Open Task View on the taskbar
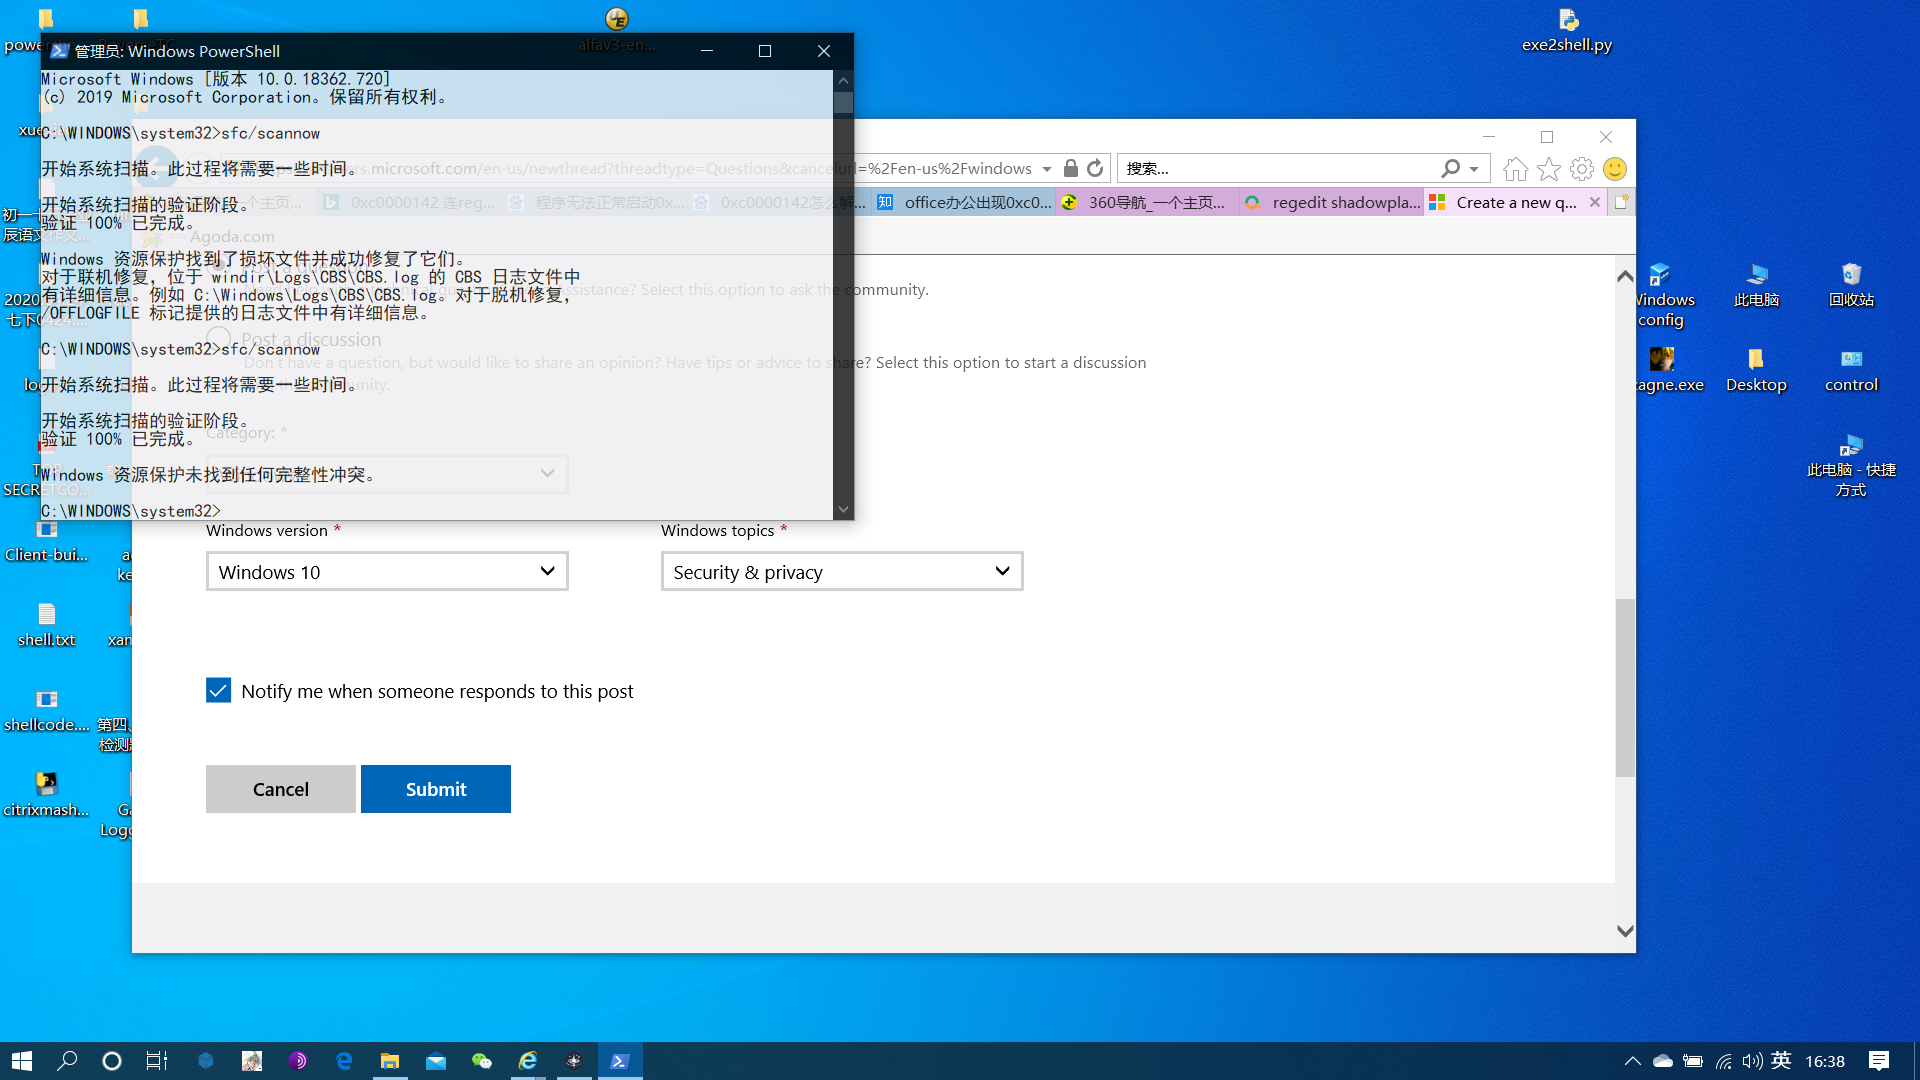Screen dimensions: 1920x1080 point(157,1061)
